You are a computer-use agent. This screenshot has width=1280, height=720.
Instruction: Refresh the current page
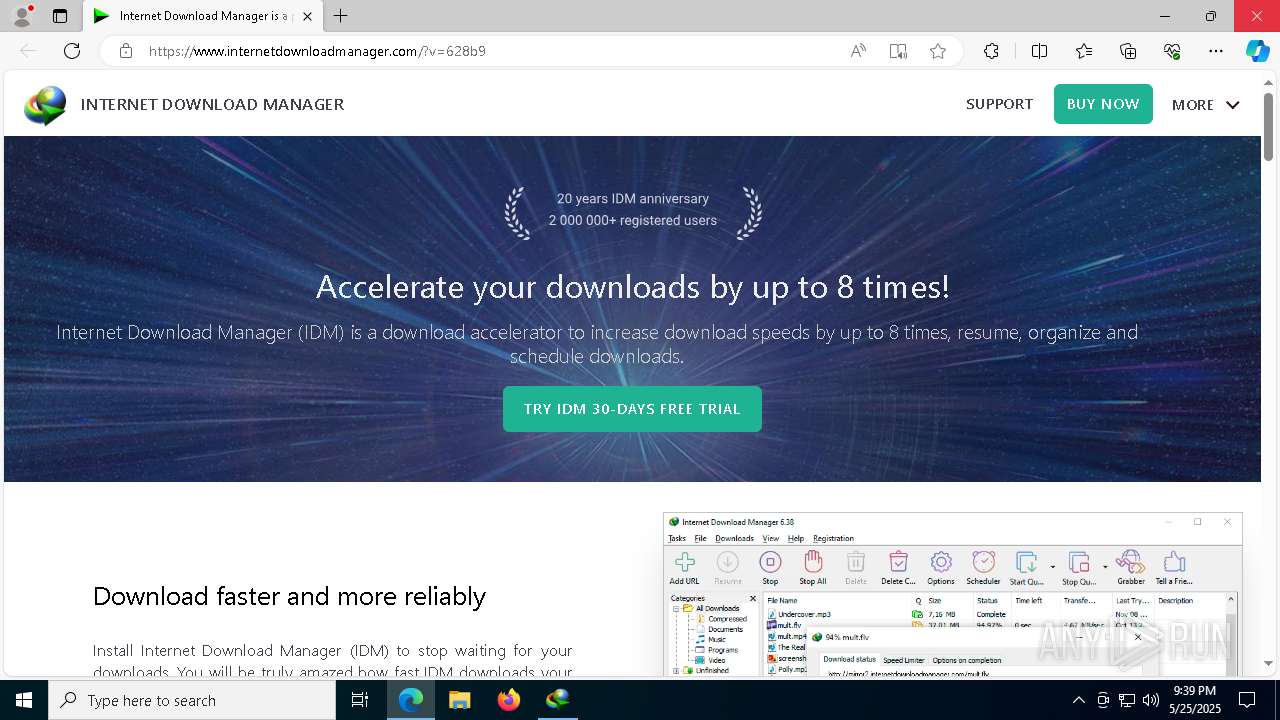tap(72, 51)
